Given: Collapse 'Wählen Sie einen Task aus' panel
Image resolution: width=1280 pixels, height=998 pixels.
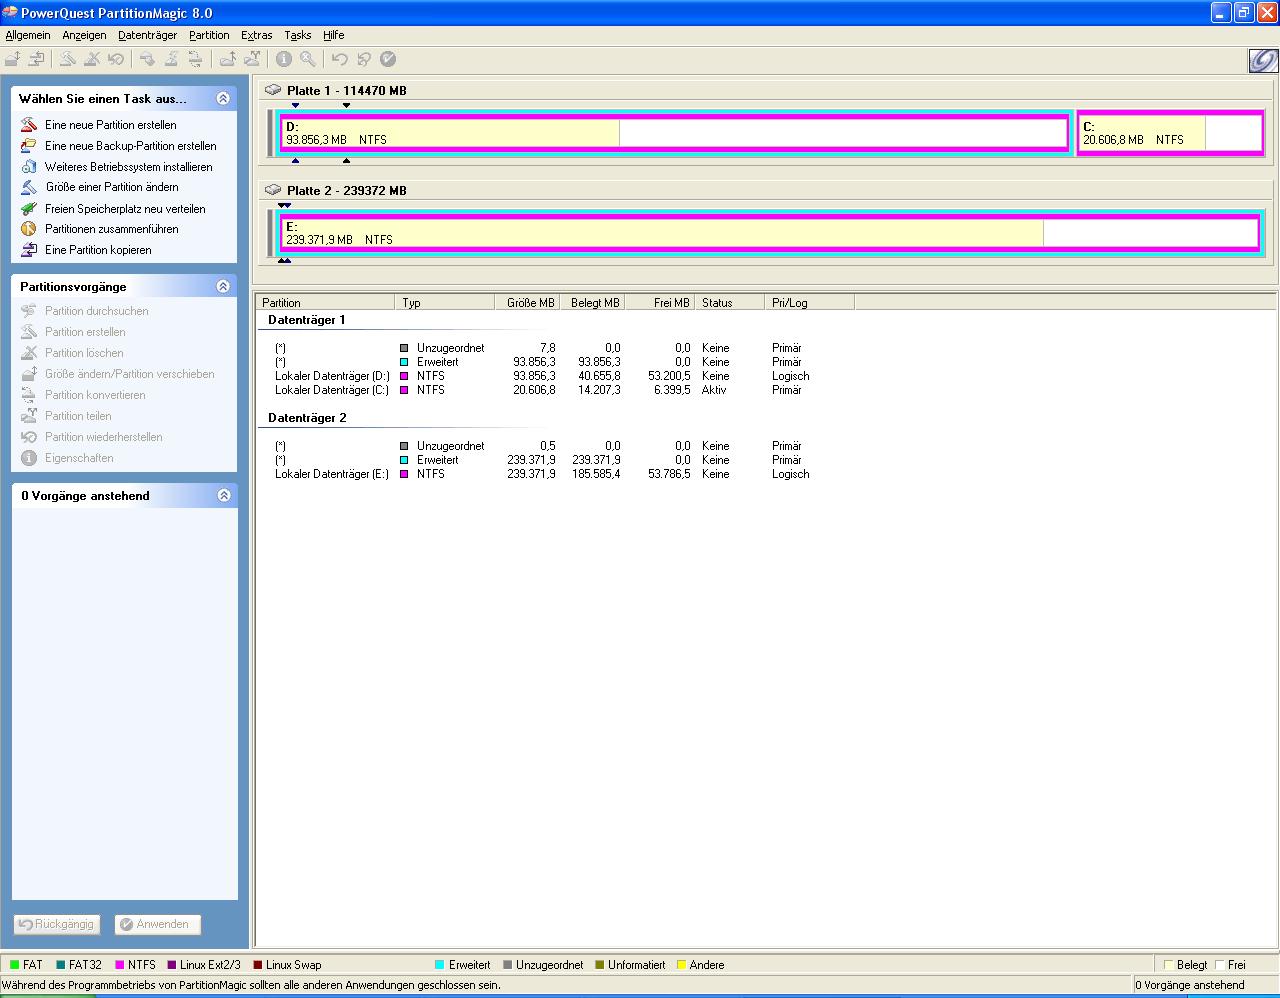Looking at the screenshot, I should 223,98.
